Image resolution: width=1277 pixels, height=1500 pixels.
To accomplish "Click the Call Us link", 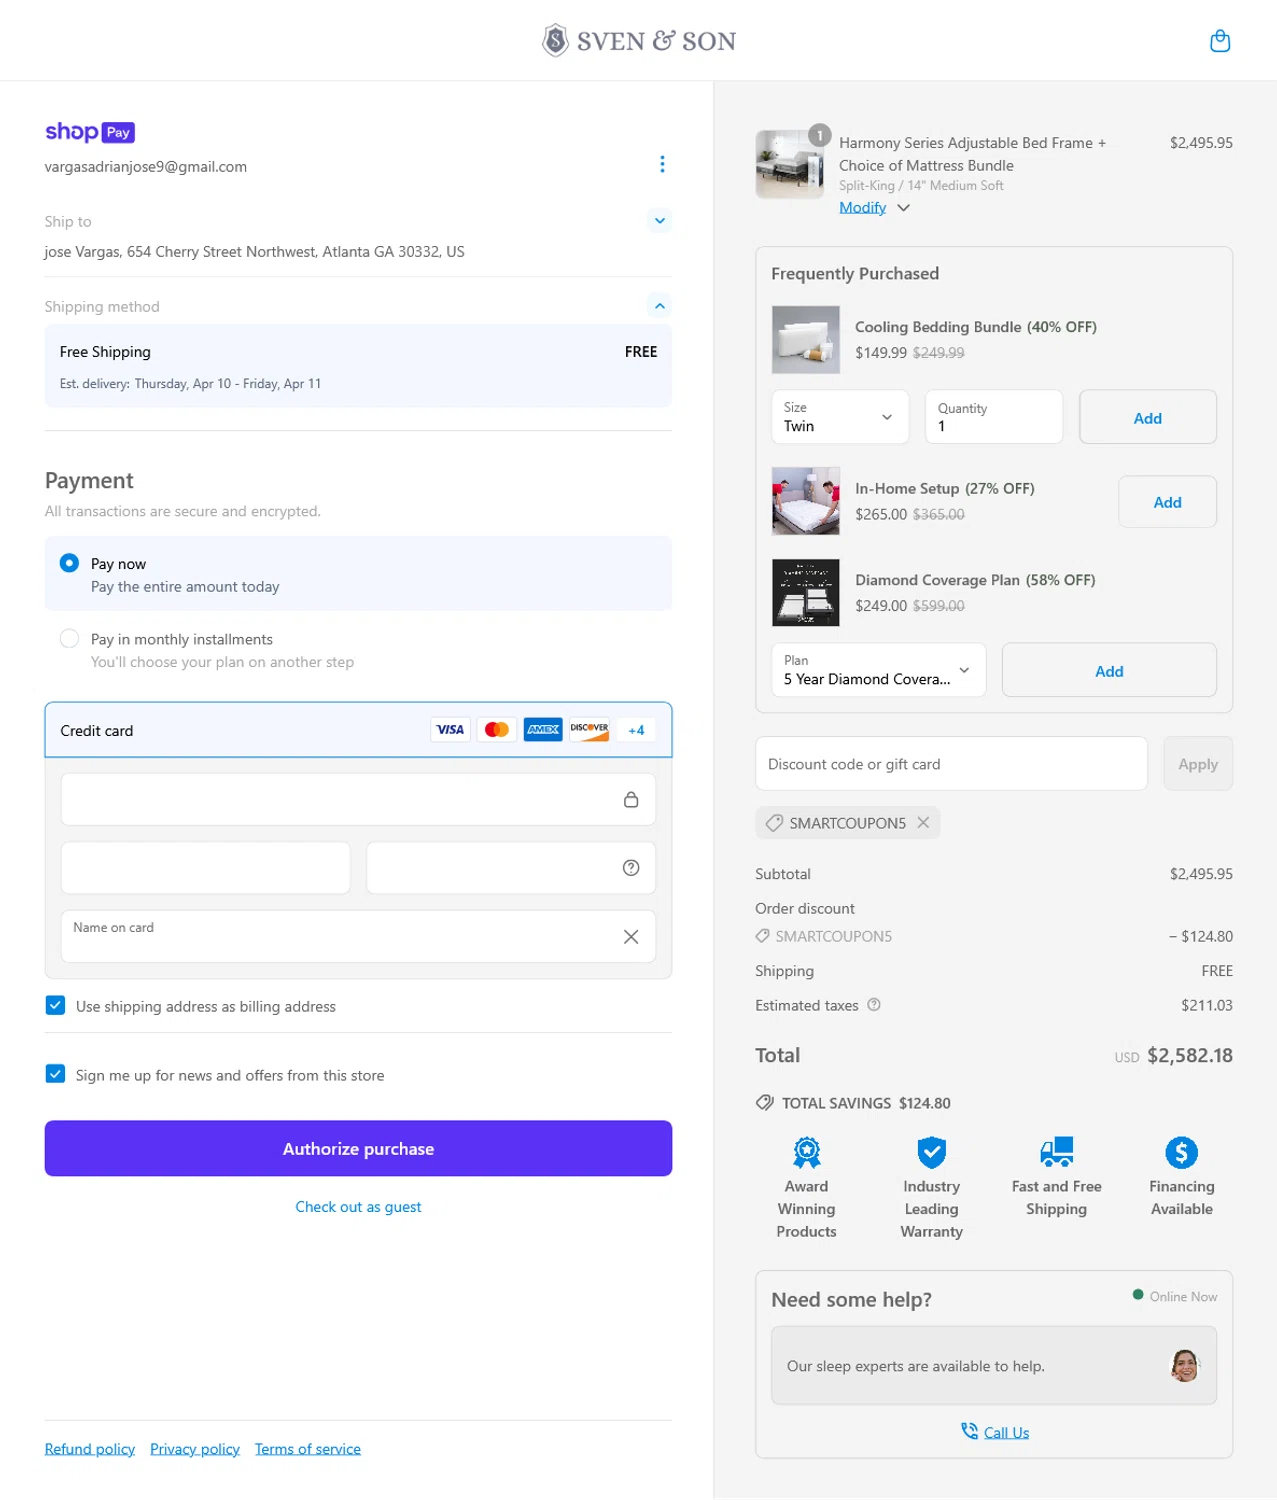I will (x=1006, y=1433).
